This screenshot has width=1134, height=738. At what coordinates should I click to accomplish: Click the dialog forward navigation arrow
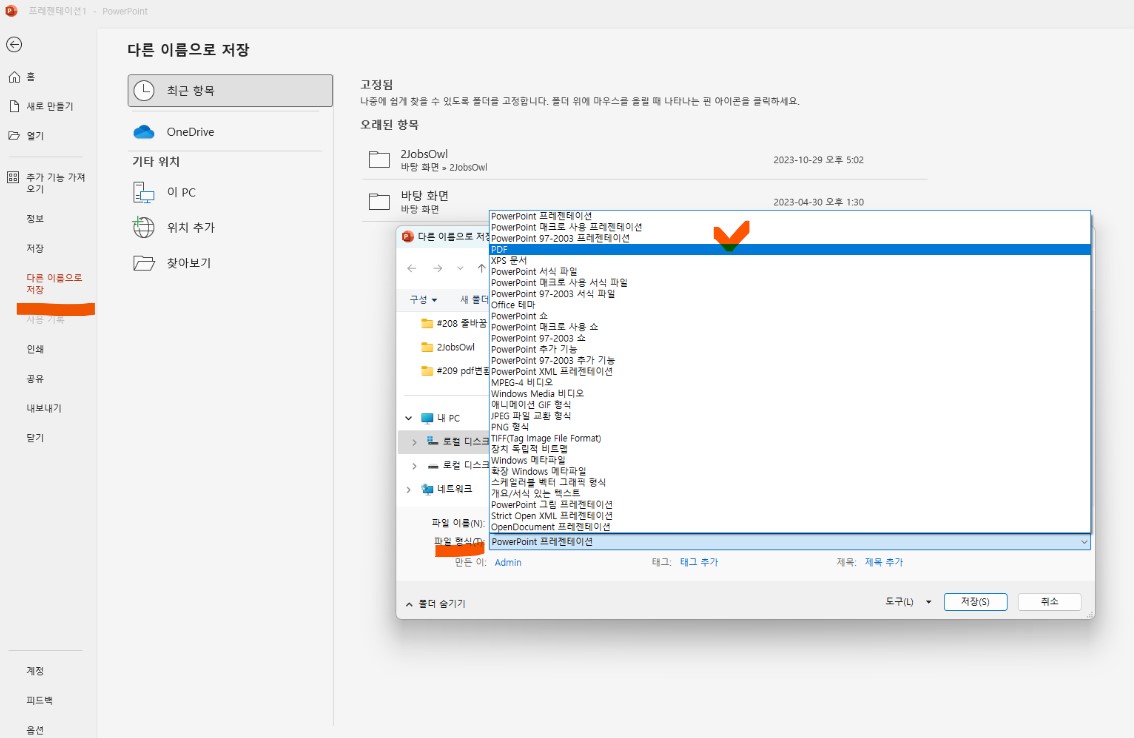[x=438, y=268]
